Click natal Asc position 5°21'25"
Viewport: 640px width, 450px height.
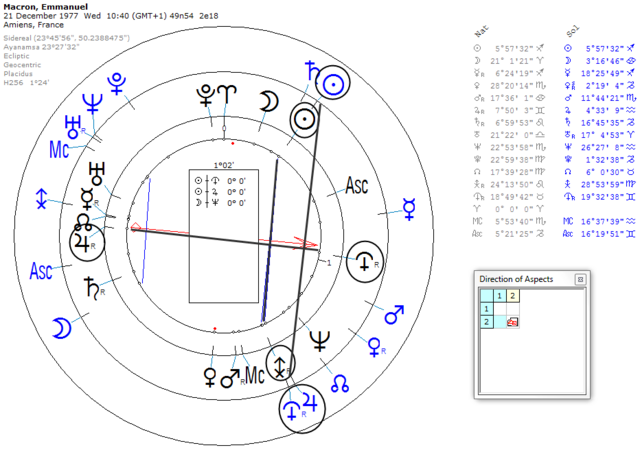tap(514, 234)
